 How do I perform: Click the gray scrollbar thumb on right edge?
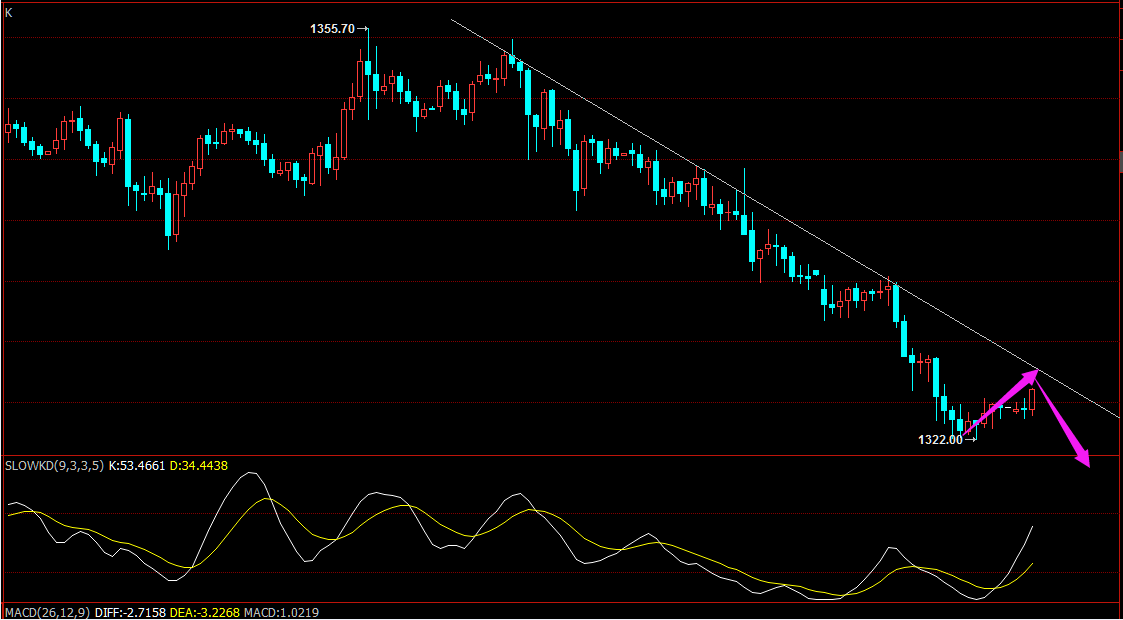[x=1120, y=162]
